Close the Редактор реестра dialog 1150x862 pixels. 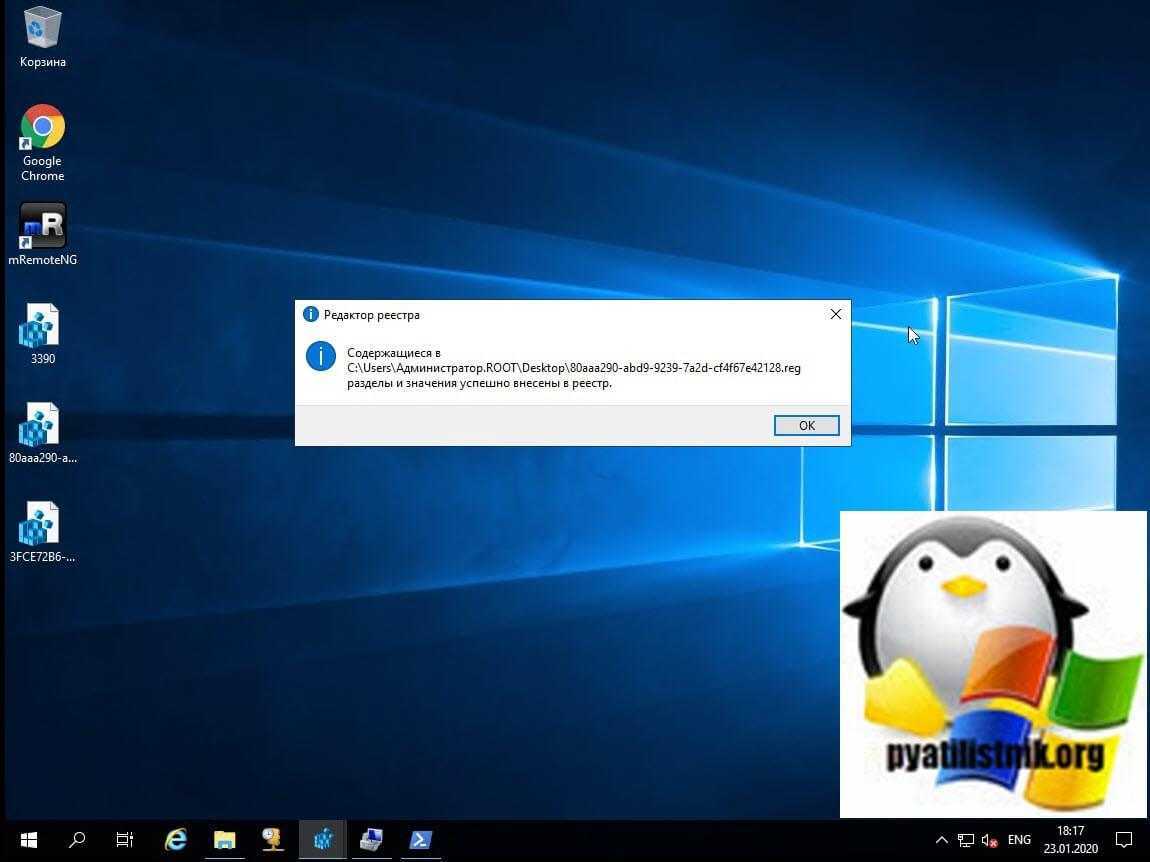pos(835,314)
